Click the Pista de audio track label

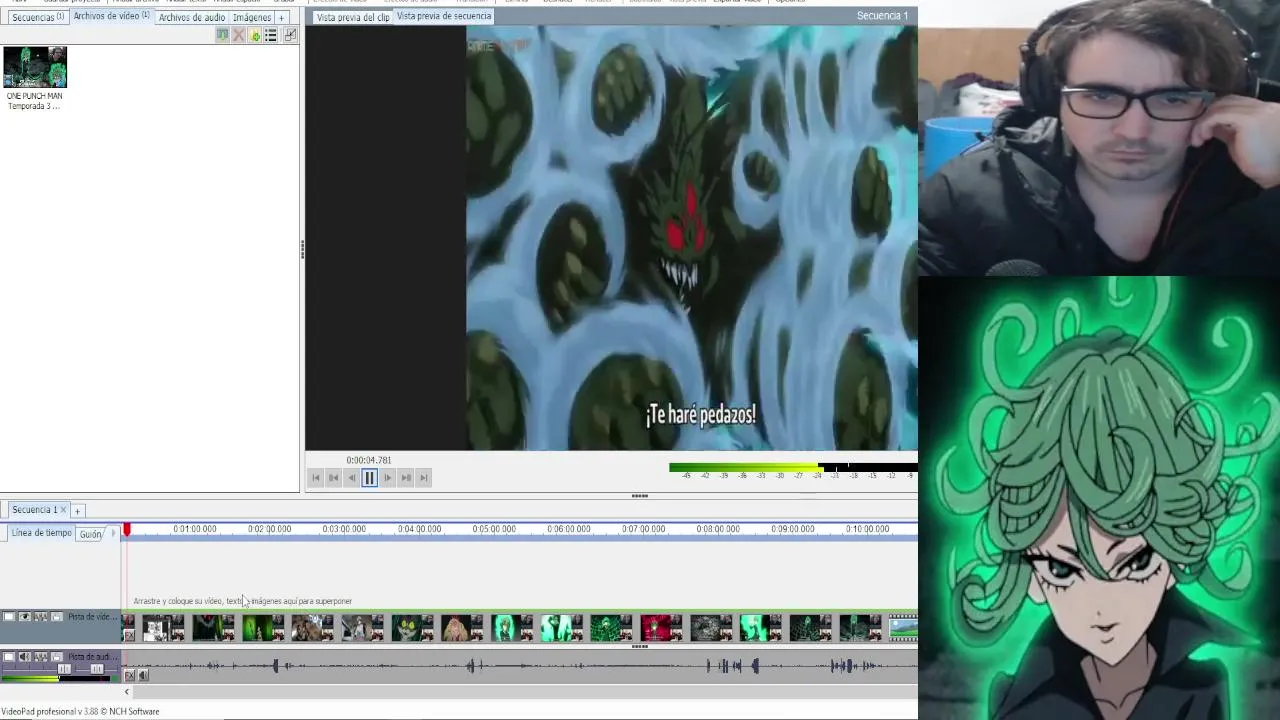pos(93,657)
